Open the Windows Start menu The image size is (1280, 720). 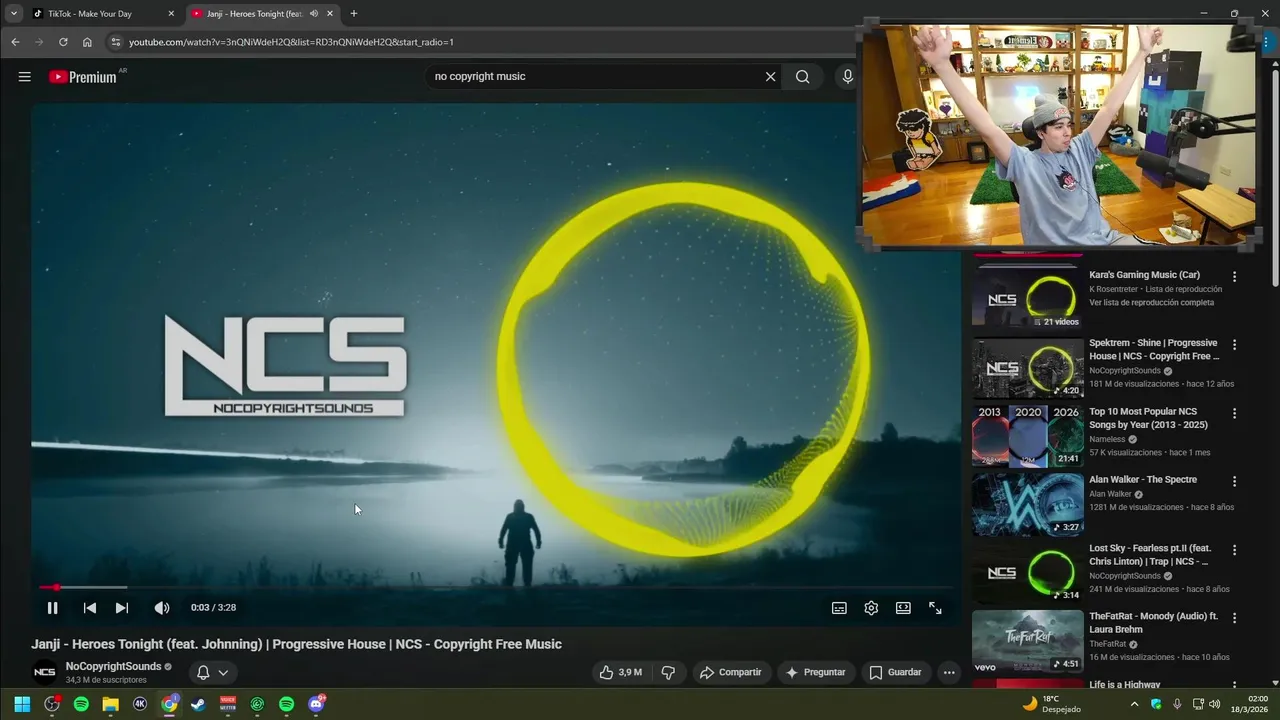coord(22,704)
